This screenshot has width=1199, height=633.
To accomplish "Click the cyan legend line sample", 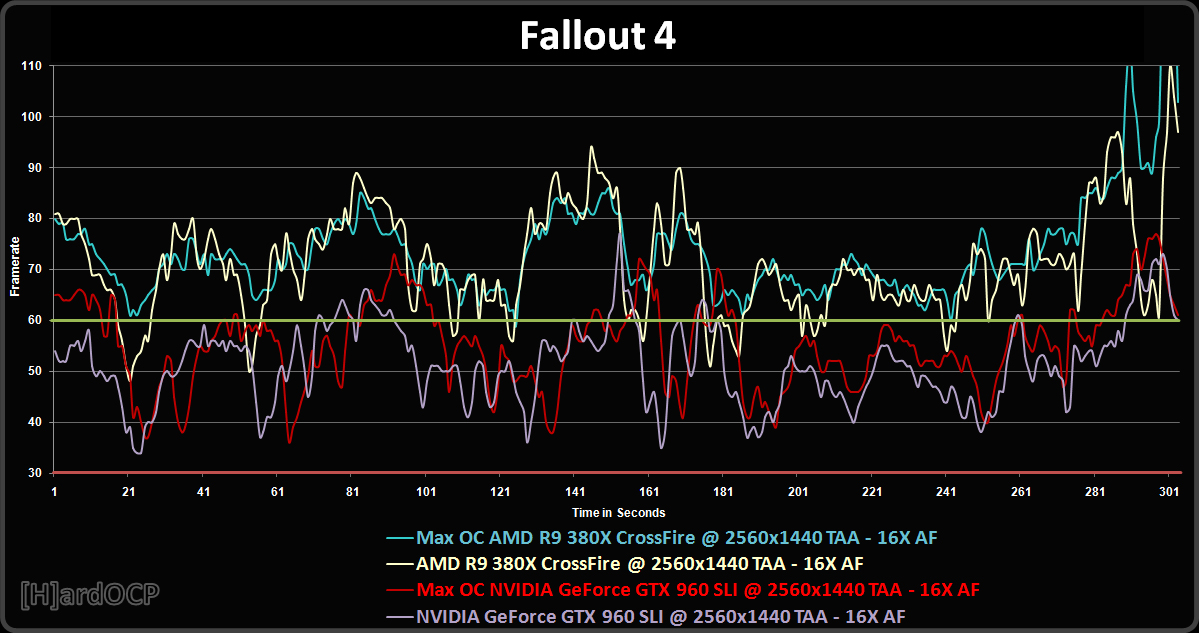I will 400,538.
